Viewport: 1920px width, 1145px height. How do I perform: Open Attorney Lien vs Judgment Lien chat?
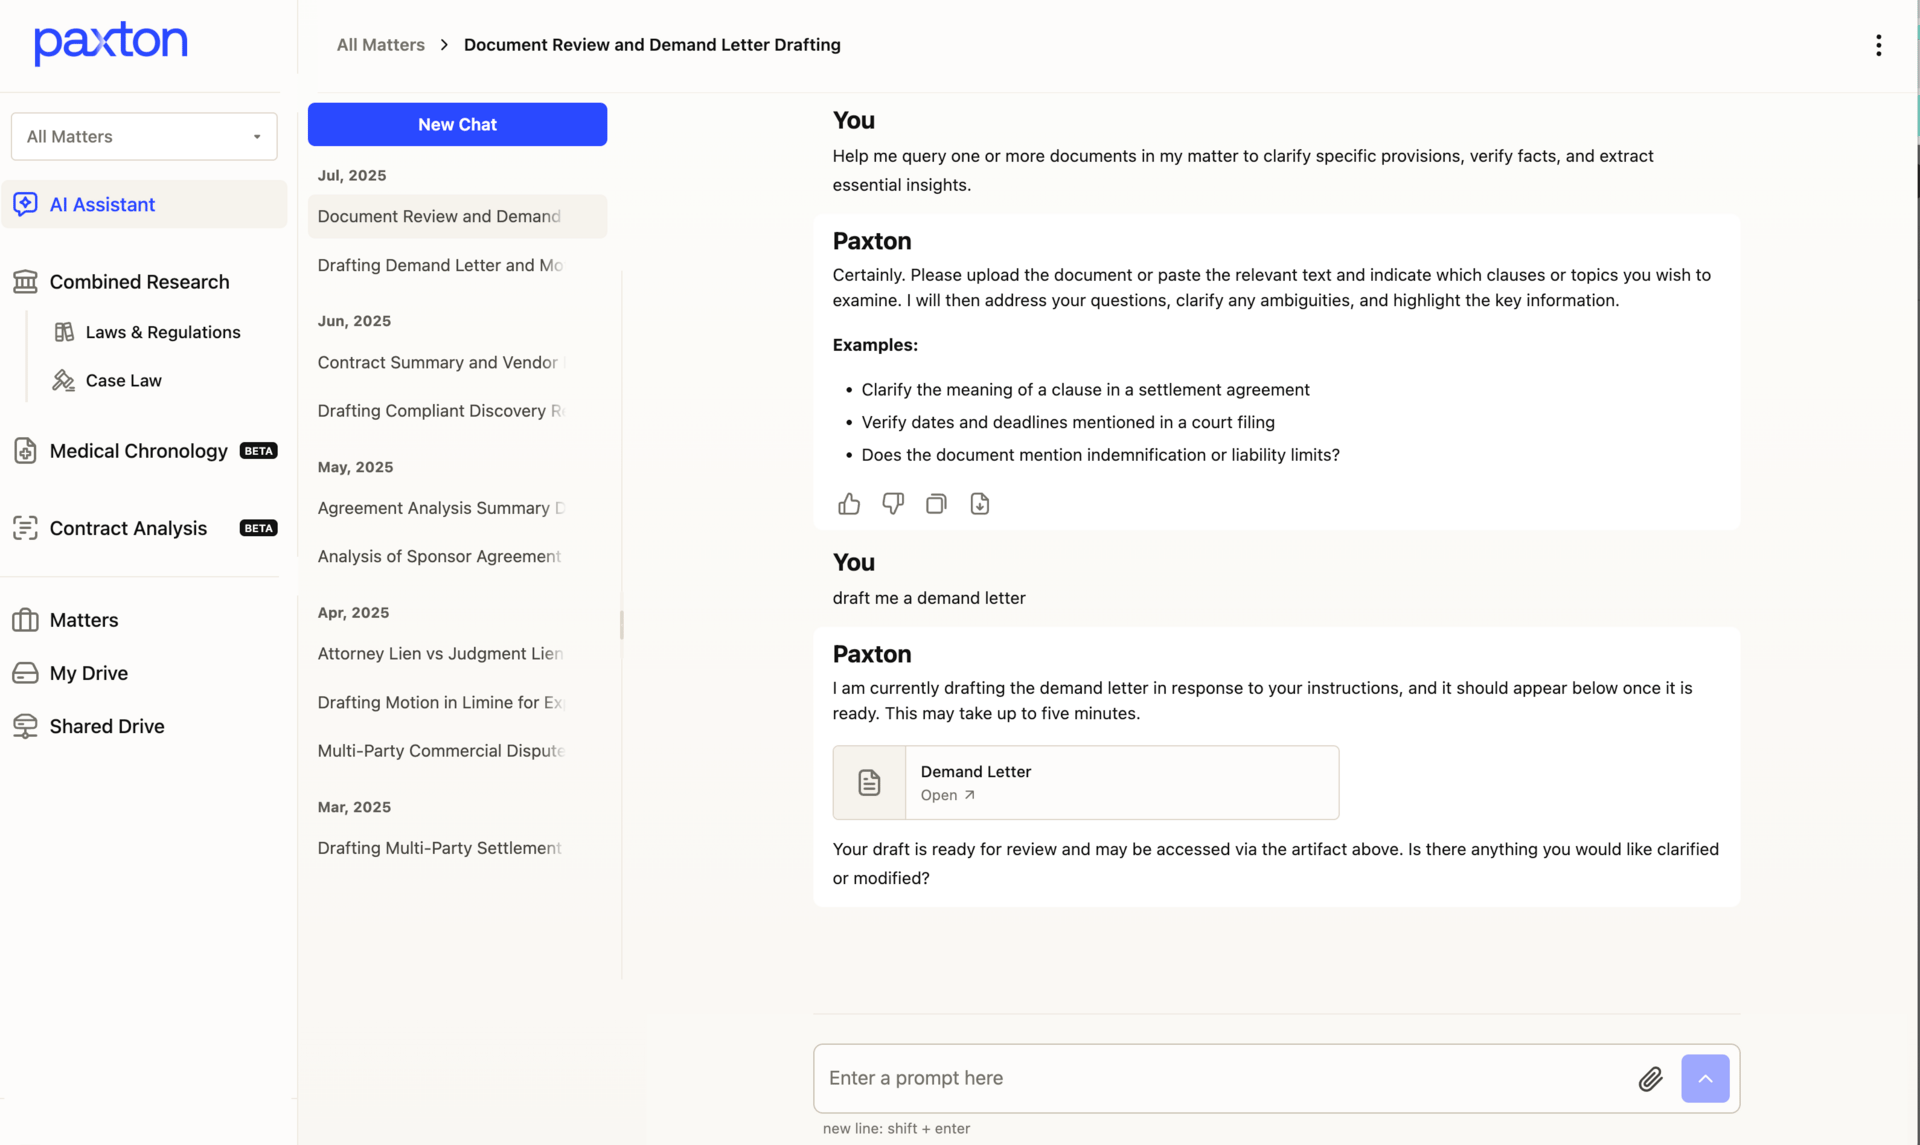(440, 653)
